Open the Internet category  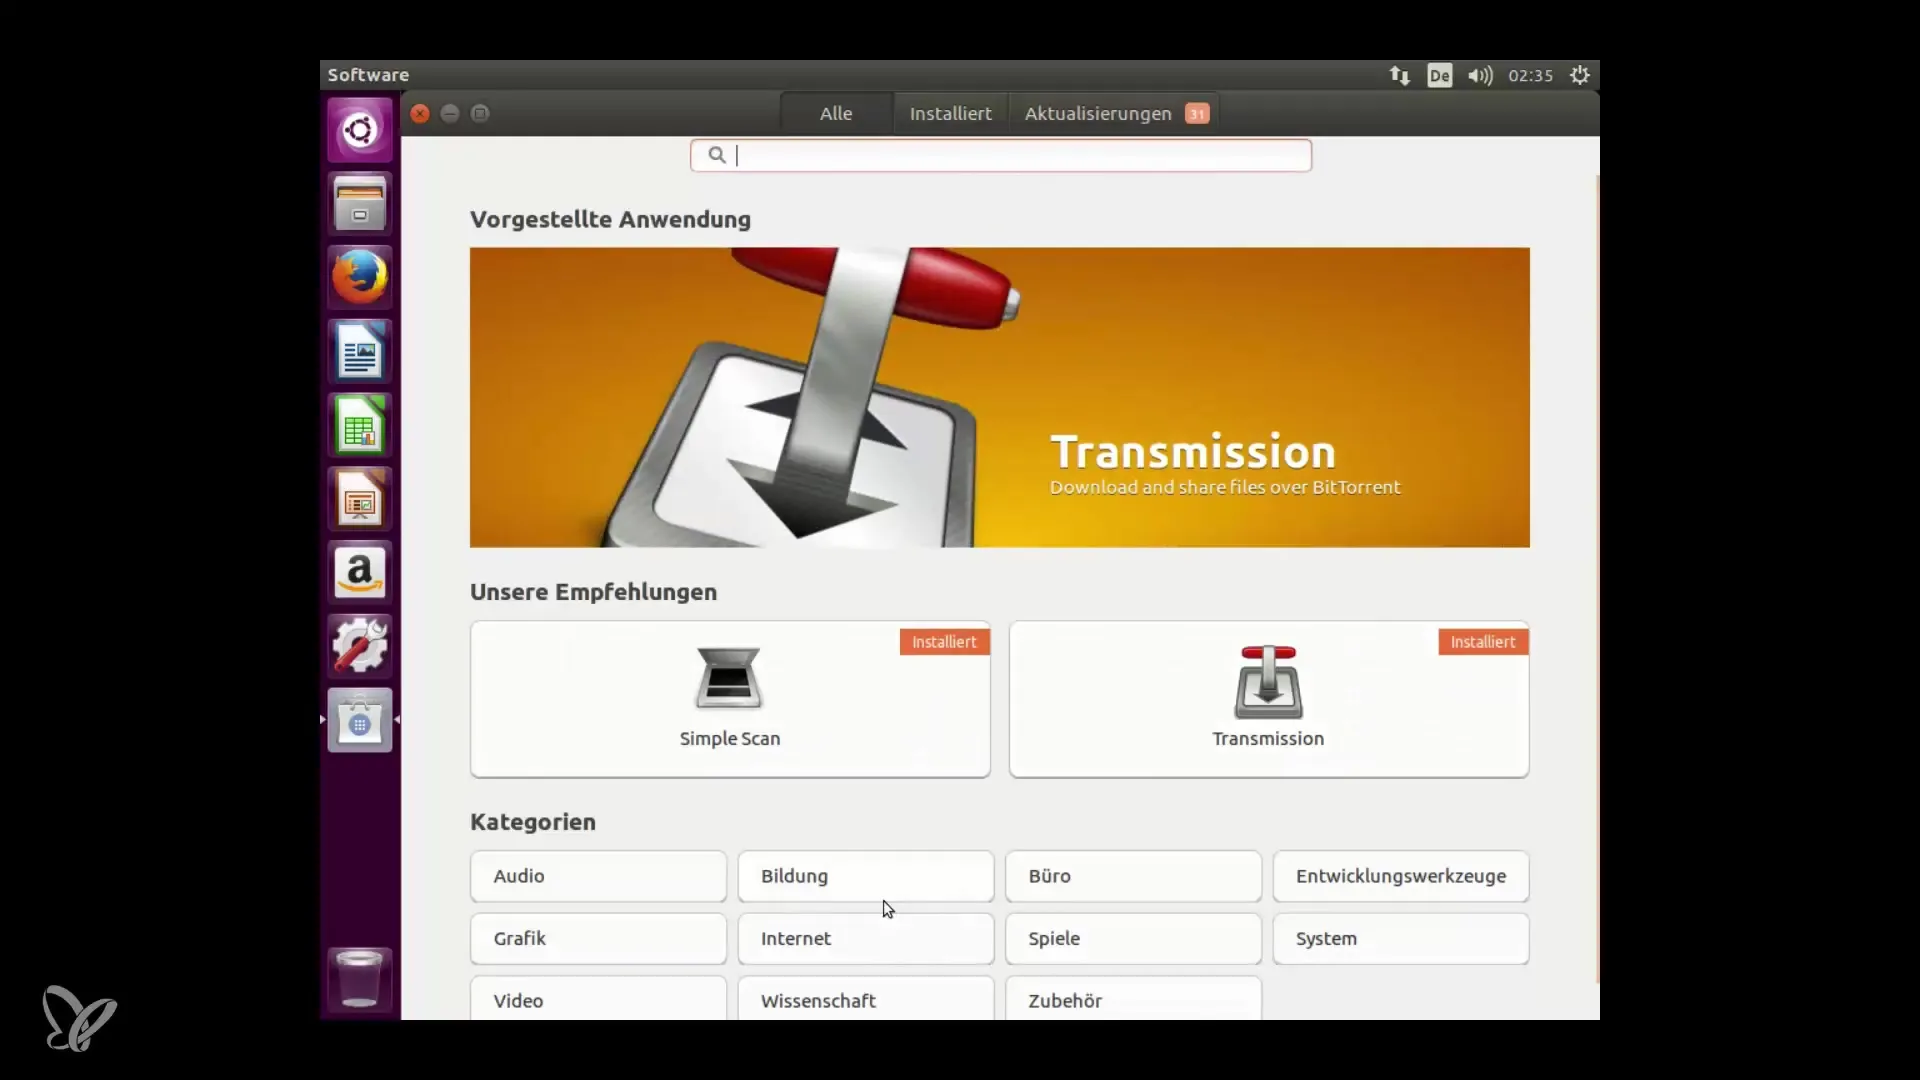tap(866, 938)
